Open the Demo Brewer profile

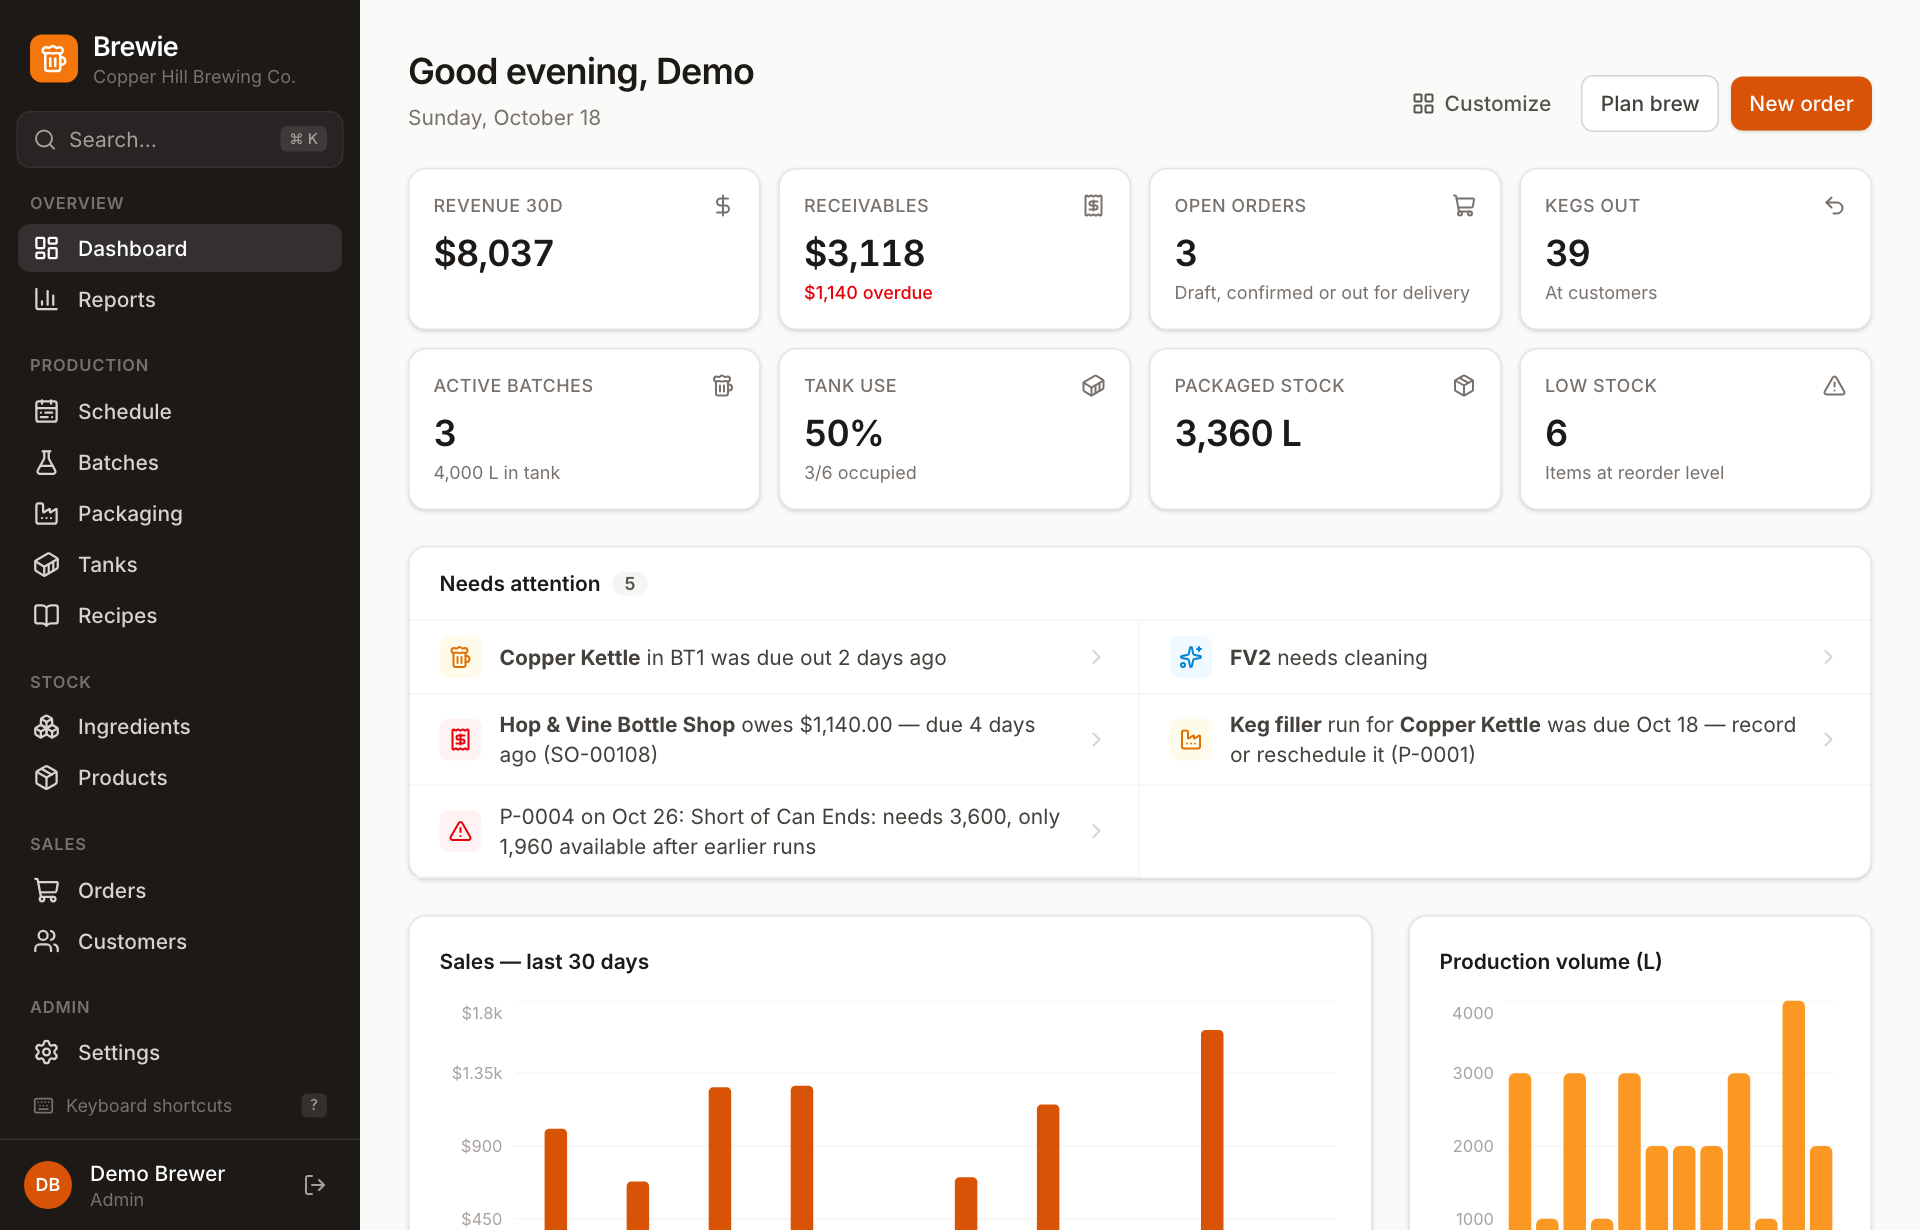click(157, 1185)
